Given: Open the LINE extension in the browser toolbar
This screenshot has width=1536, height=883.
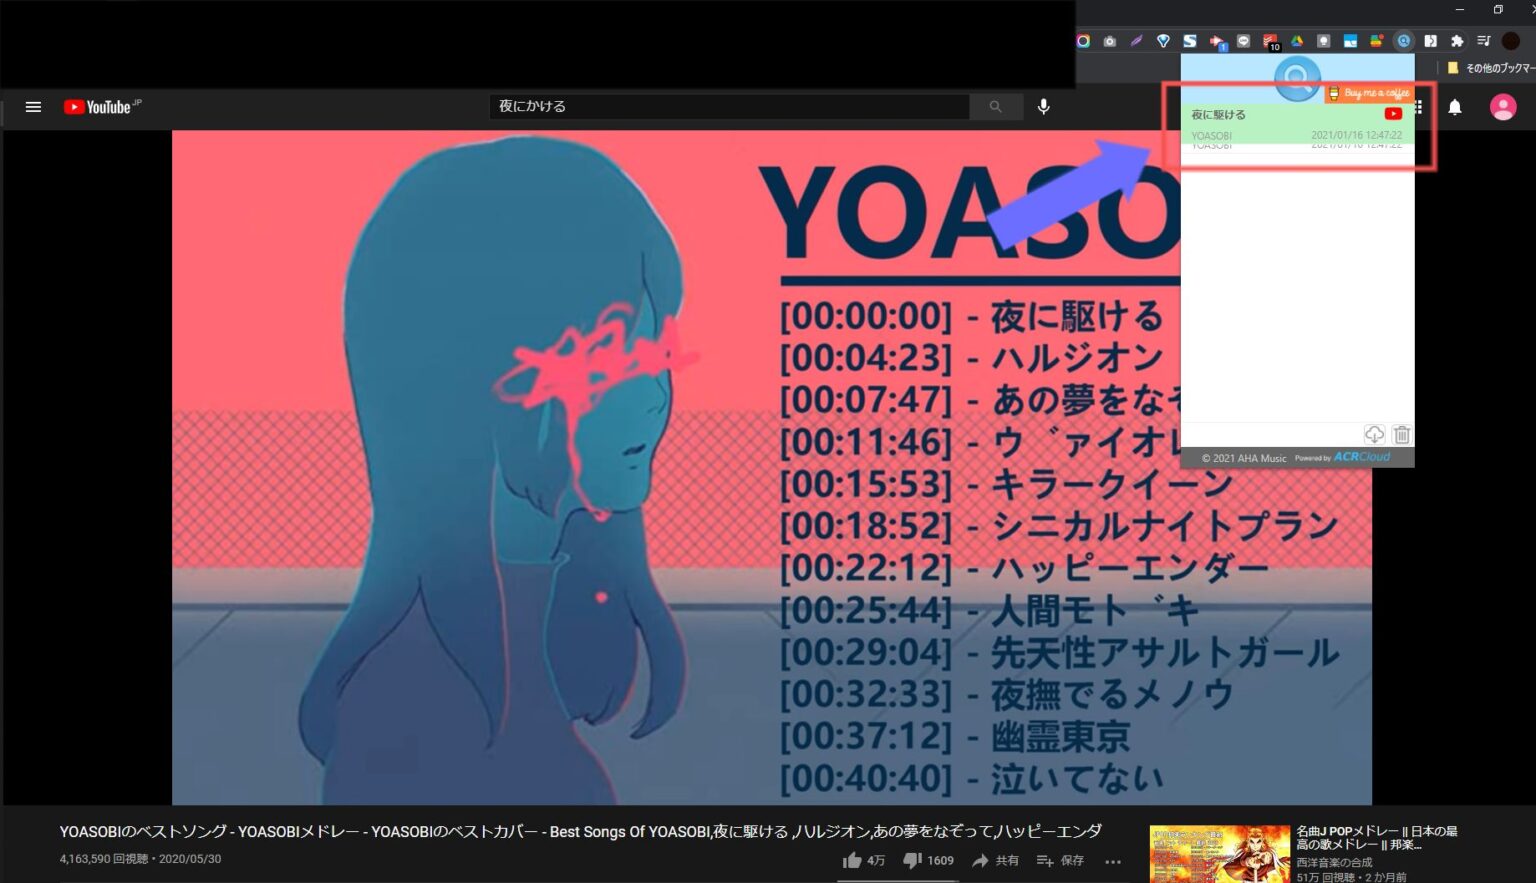Looking at the screenshot, I should [1243, 40].
